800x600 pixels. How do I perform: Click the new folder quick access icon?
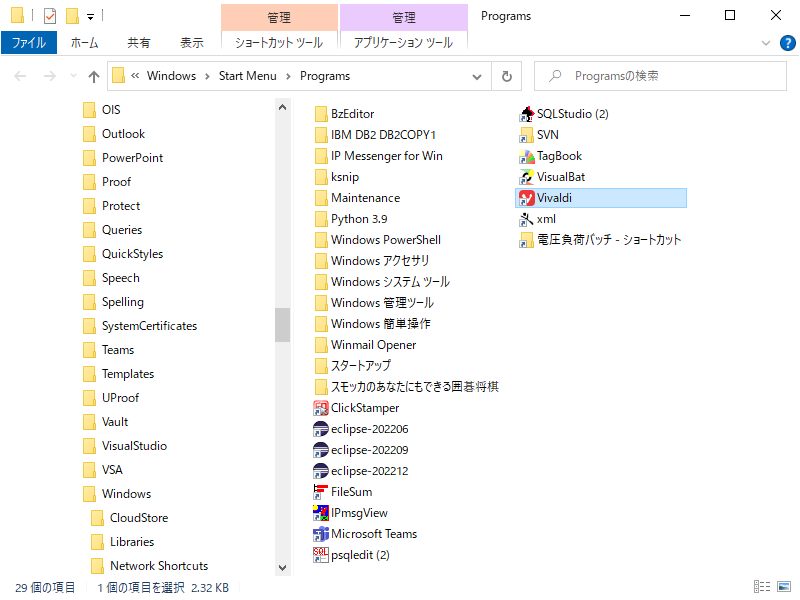72,16
